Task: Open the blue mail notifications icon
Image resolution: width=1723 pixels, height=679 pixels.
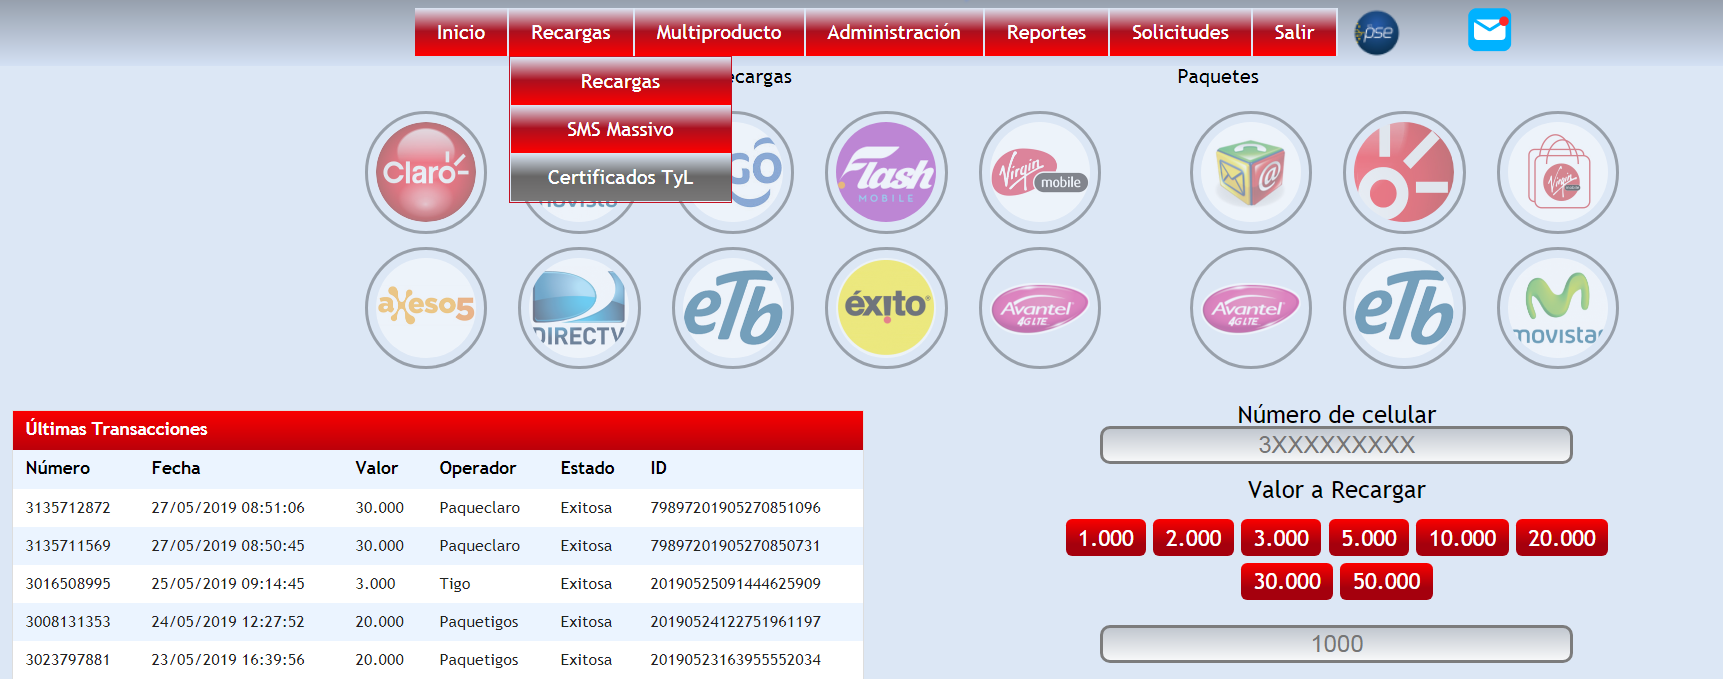Action: (x=1489, y=30)
